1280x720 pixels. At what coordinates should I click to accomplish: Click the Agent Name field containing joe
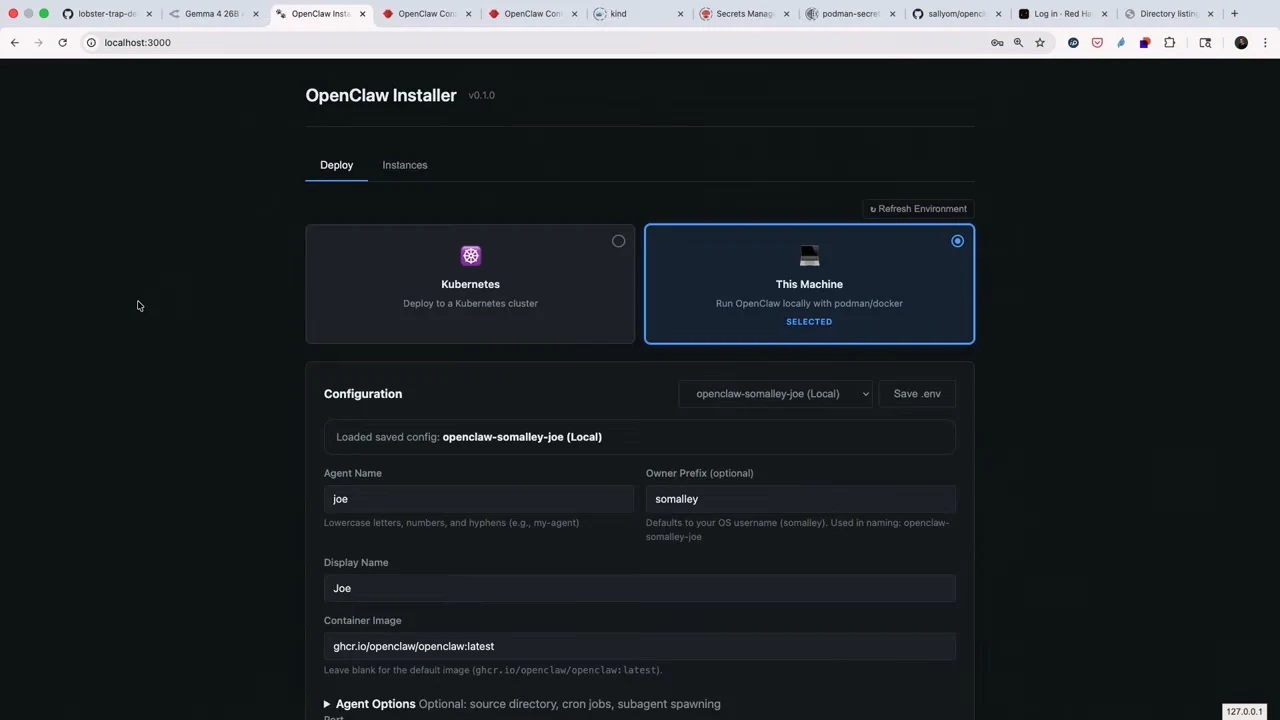coord(478,499)
